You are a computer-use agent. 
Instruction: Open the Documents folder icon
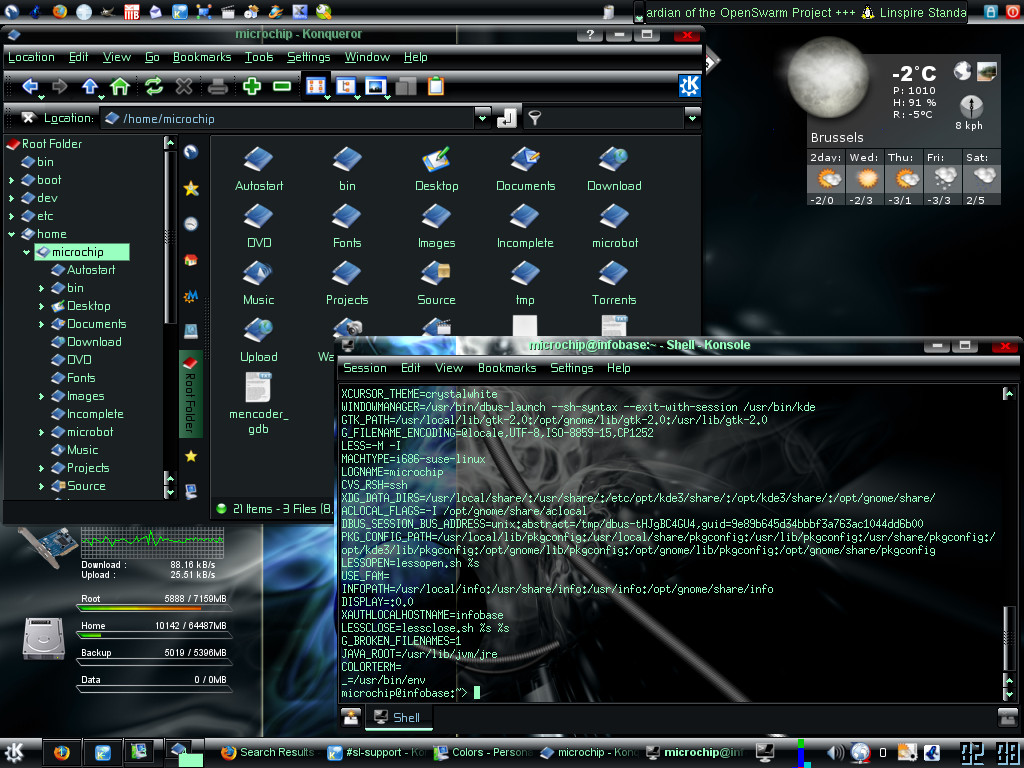point(525,169)
